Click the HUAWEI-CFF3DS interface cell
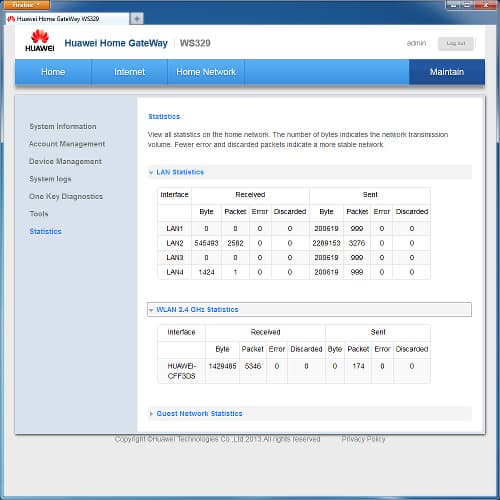The image size is (500, 500). coord(182,371)
